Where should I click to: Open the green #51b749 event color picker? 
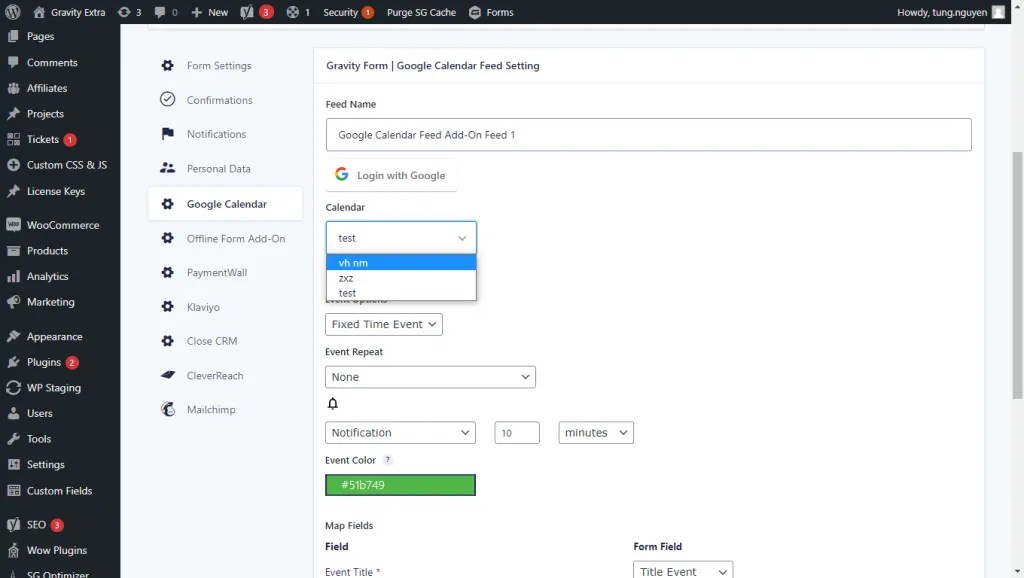[x=400, y=485]
